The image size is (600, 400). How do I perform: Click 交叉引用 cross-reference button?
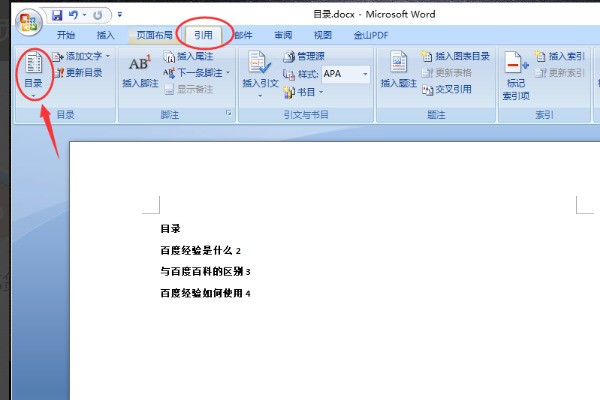446,90
